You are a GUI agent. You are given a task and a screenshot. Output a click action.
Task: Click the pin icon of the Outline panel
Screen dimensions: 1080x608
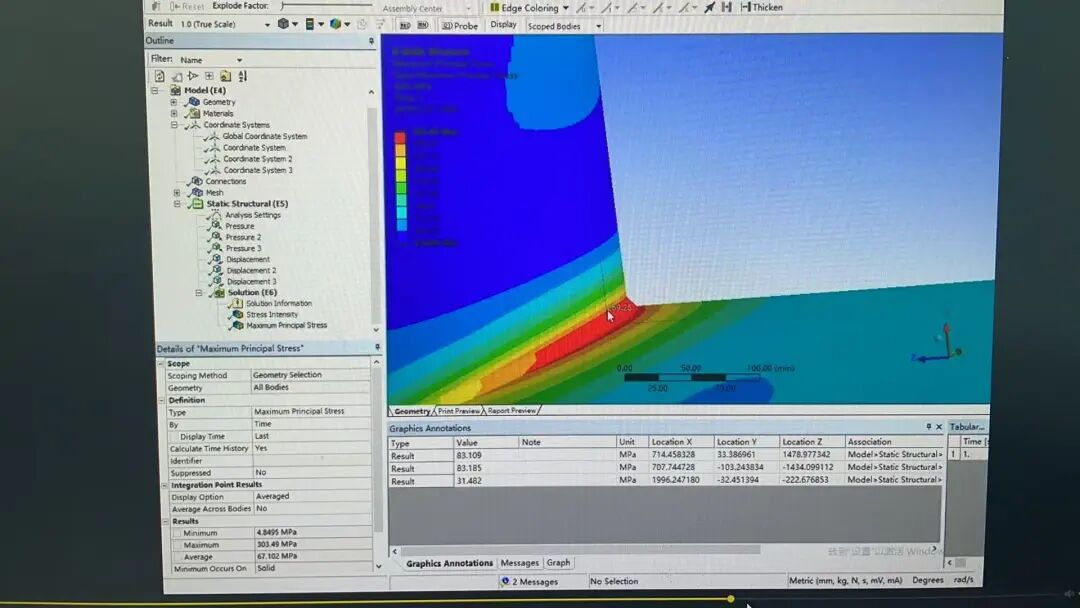pos(371,41)
